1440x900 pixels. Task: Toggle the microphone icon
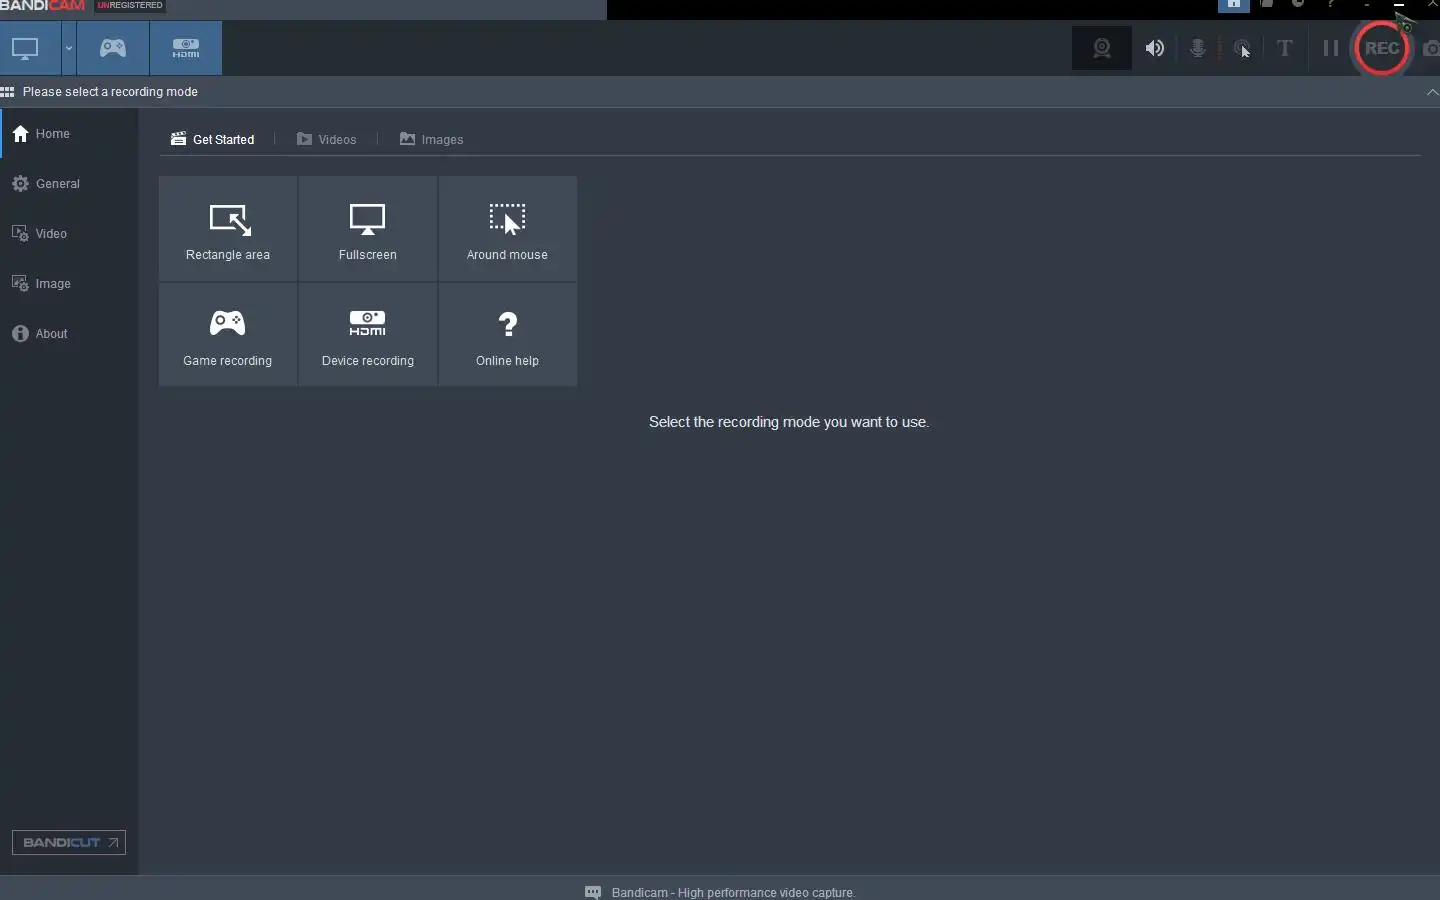tap(1197, 48)
